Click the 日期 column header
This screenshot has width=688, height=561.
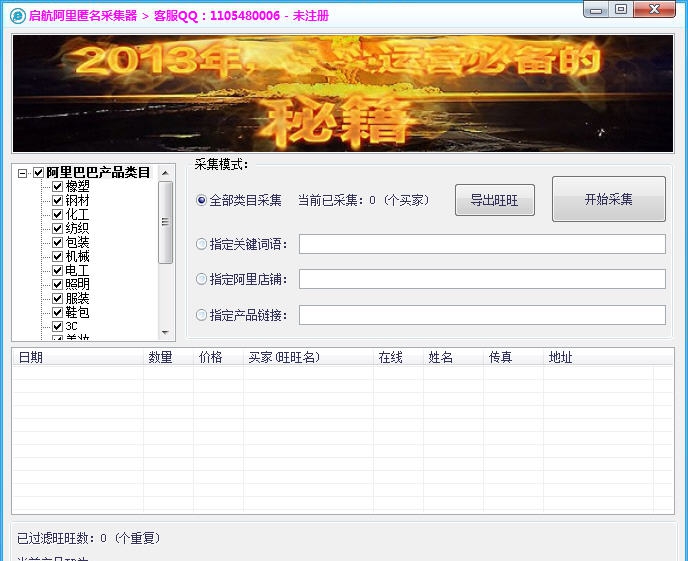click(78, 357)
